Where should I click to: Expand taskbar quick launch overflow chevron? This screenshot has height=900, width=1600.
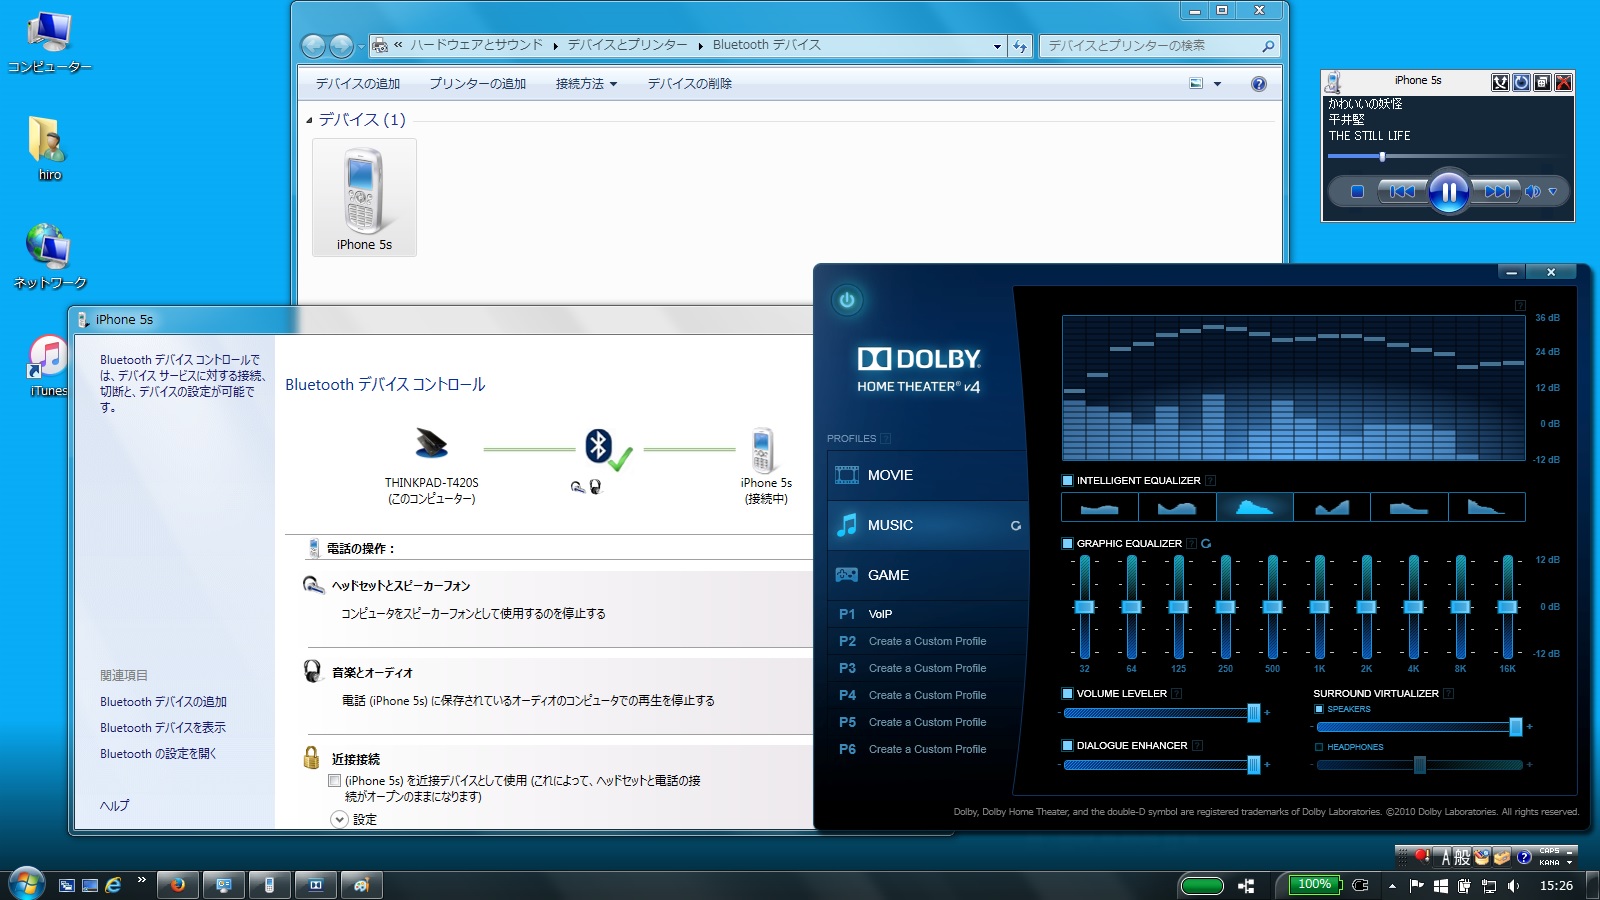point(142,880)
